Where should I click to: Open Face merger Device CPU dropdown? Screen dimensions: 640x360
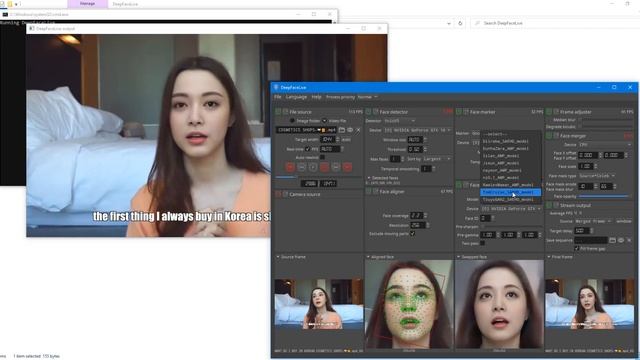click(x=605, y=144)
